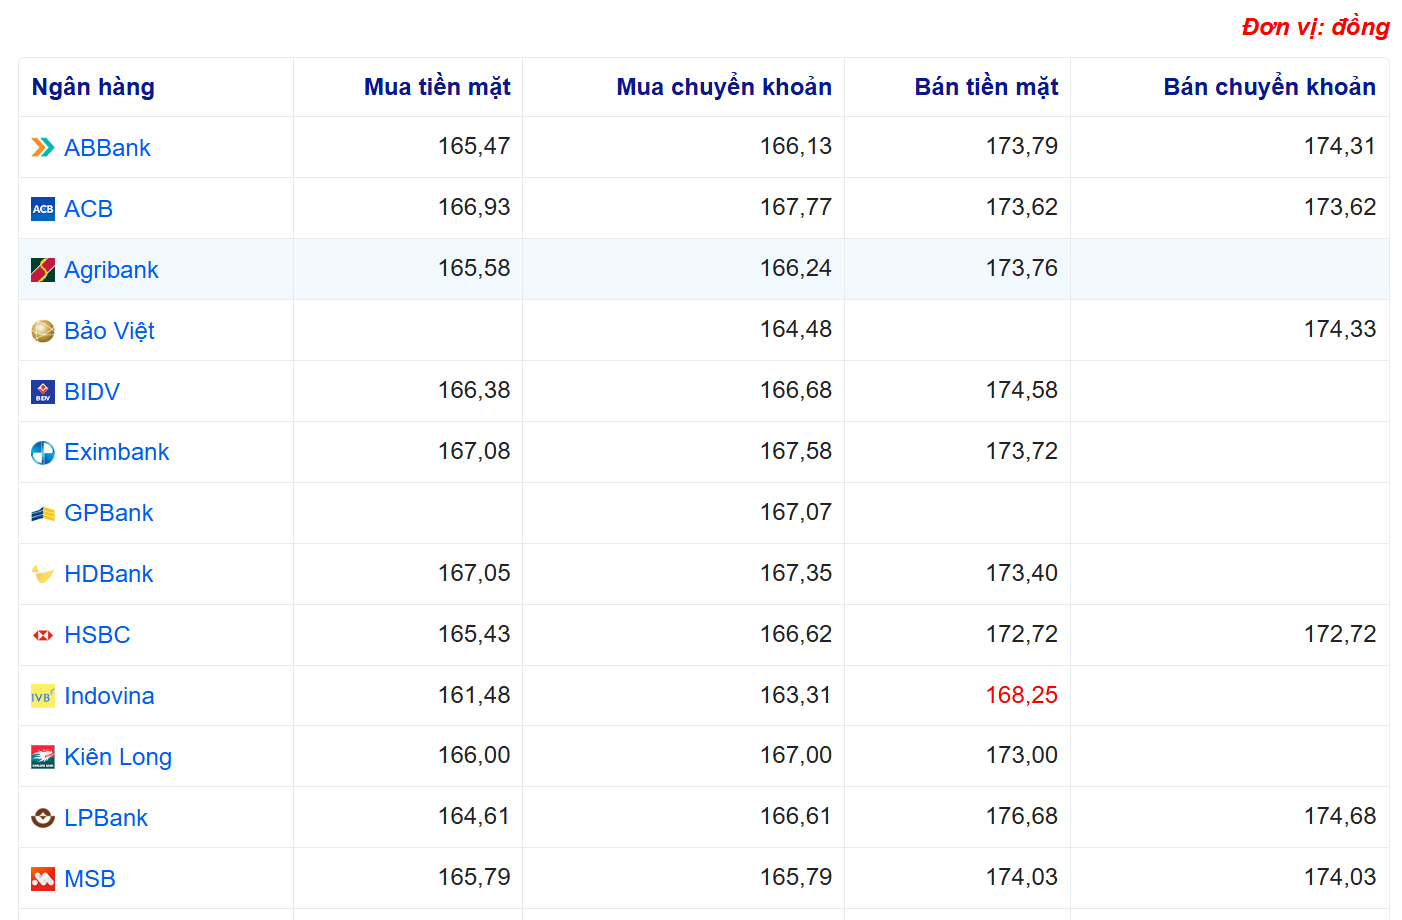This screenshot has height=920, width=1402.
Task: Click the Ngân hàng column header
Action: click(93, 87)
